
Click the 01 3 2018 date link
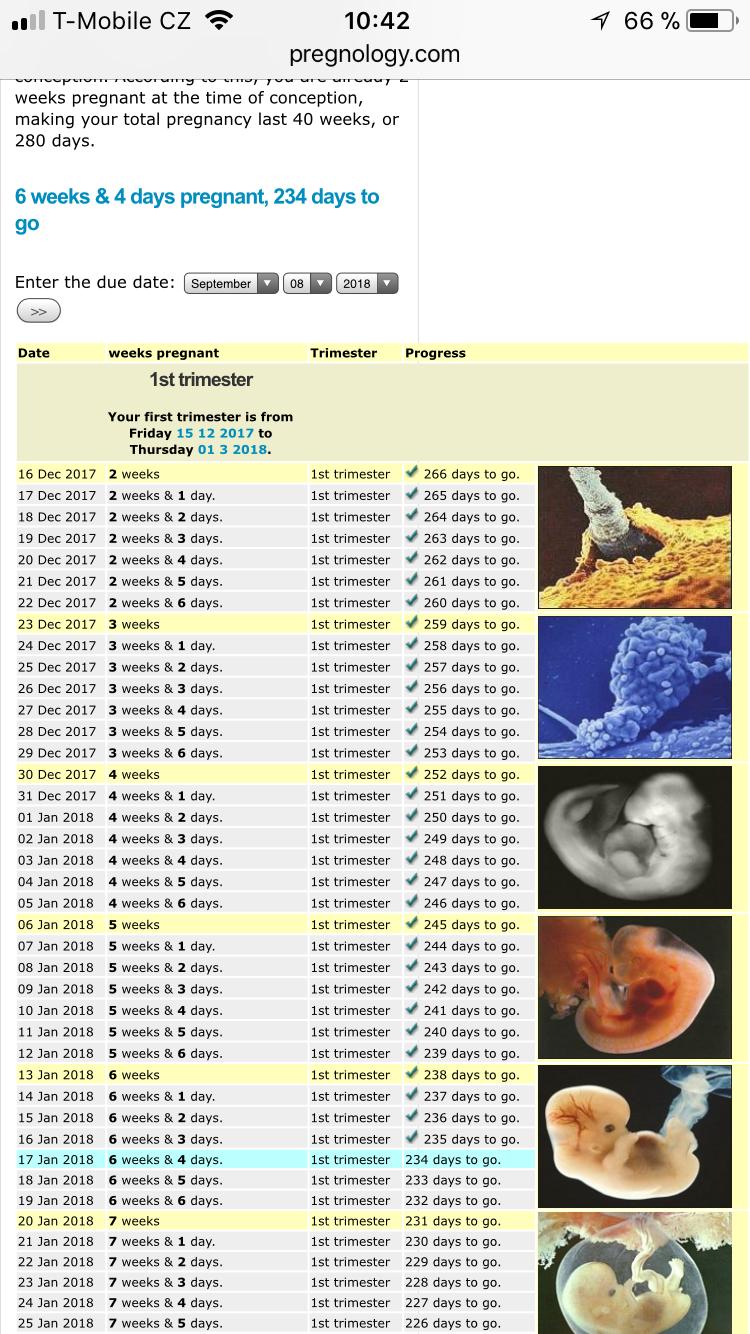point(232,450)
